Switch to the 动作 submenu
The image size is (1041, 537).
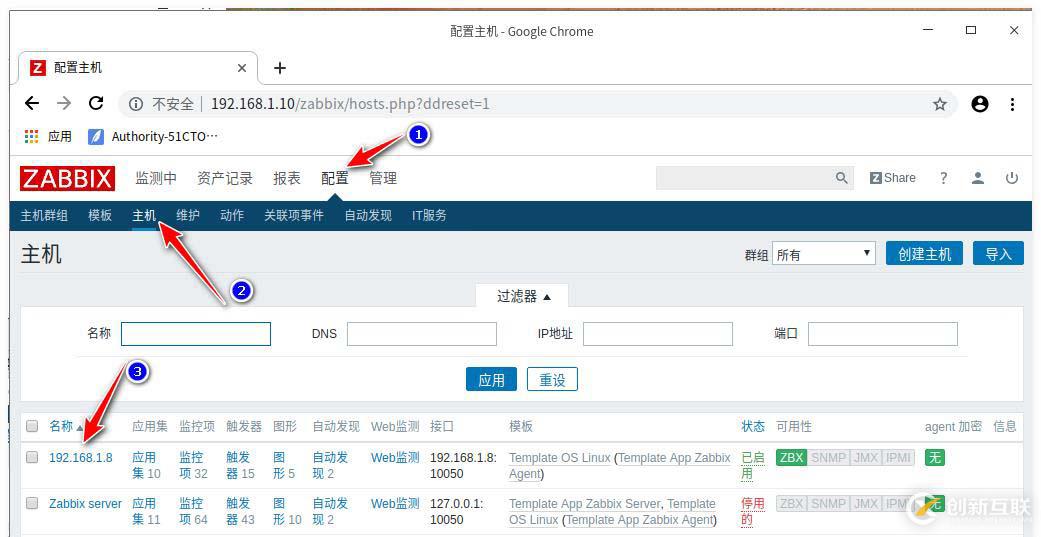coord(232,215)
